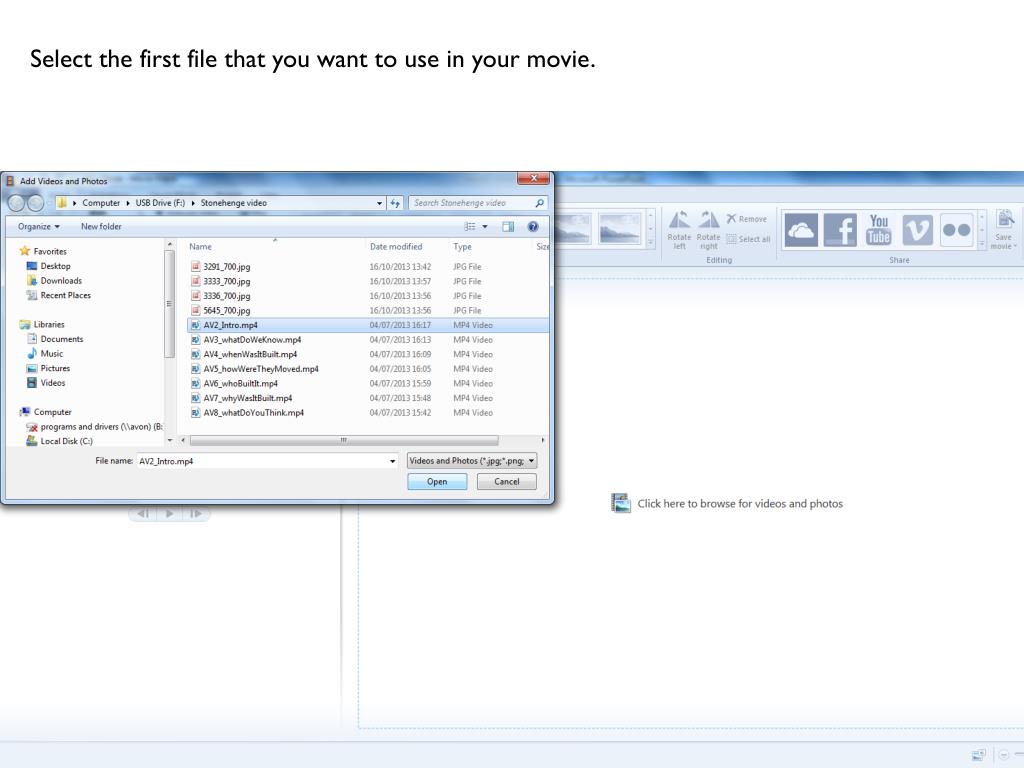The width and height of the screenshot is (1024, 768).
Task: Click the dialog help icon
Action: 533,227
